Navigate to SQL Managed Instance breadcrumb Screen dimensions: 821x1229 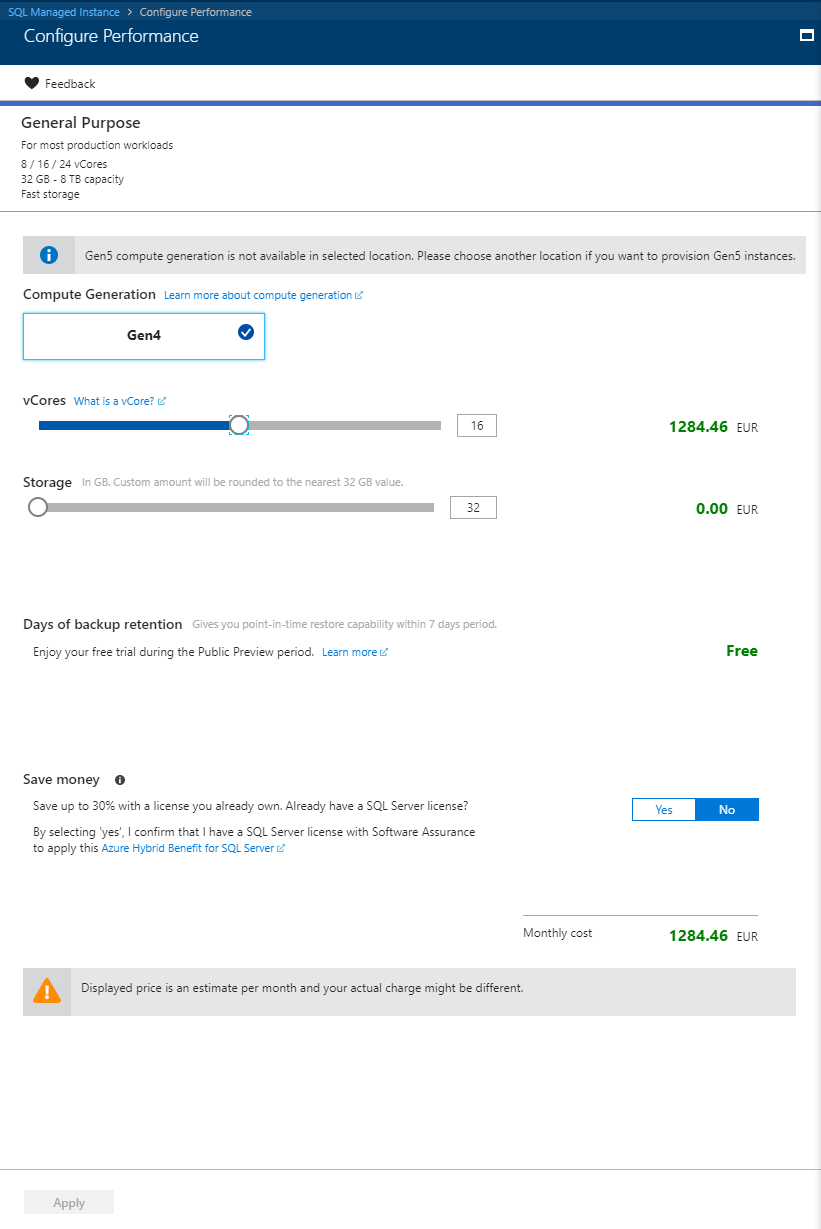(63, 12)
